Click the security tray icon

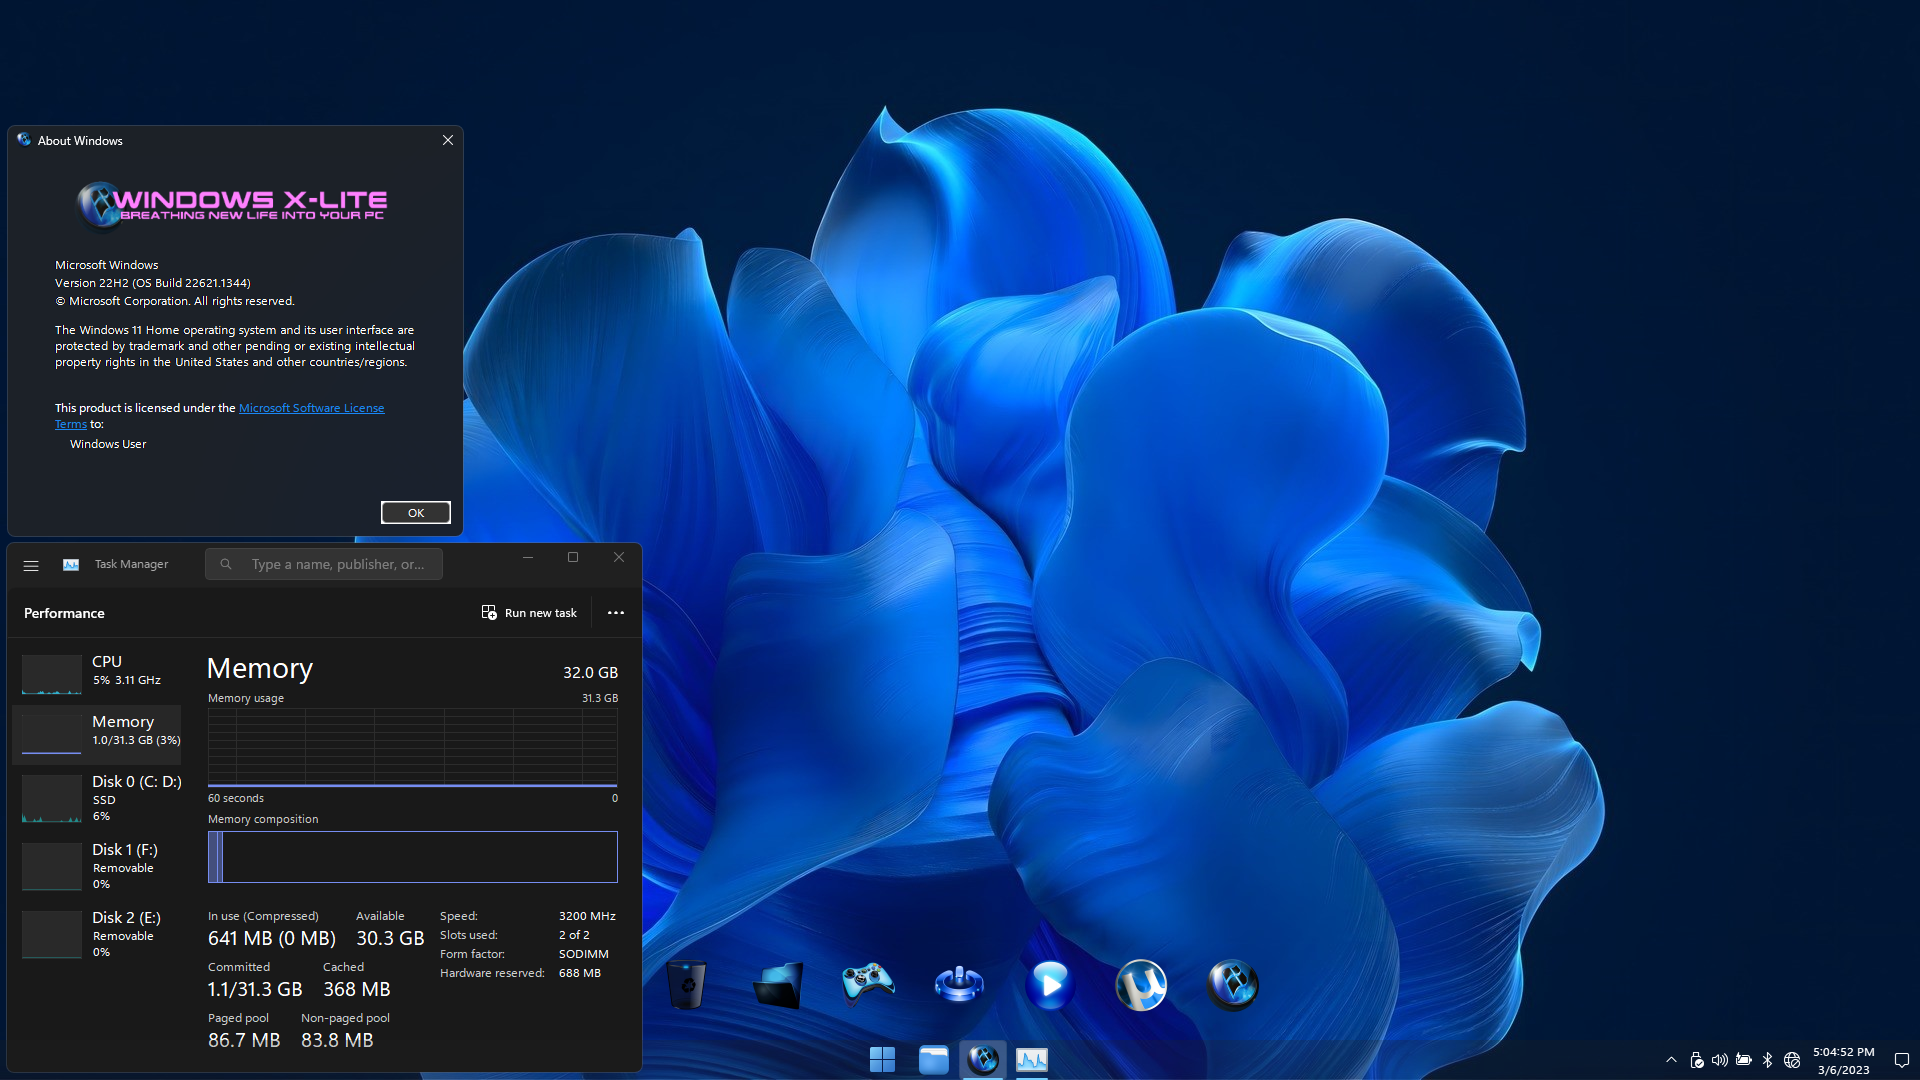tap(1696, 1060)
